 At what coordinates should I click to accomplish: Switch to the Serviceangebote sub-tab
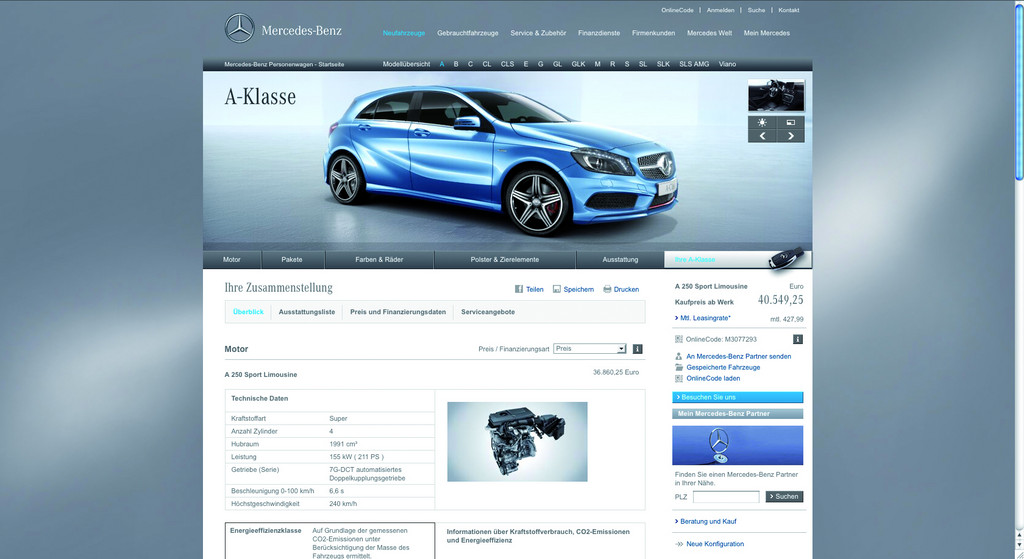tap(488, 312)
